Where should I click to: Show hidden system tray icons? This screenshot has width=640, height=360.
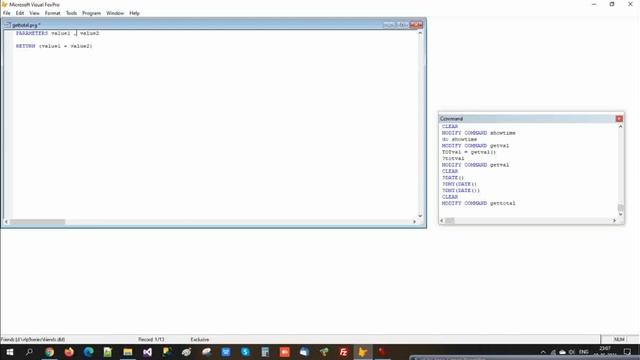point(543,352)
